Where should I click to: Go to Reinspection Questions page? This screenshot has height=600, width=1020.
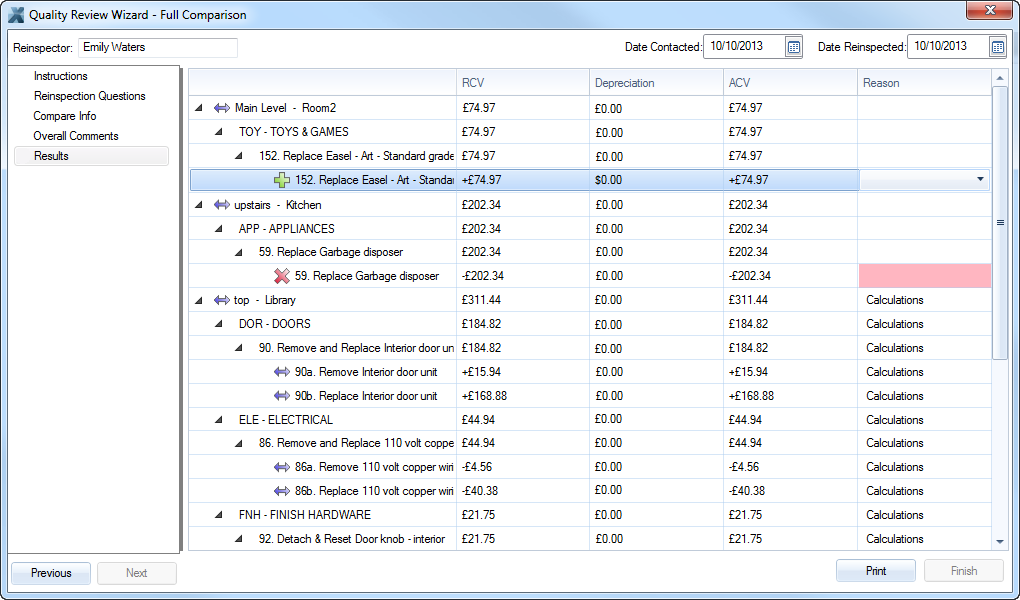tap(89, 96)
